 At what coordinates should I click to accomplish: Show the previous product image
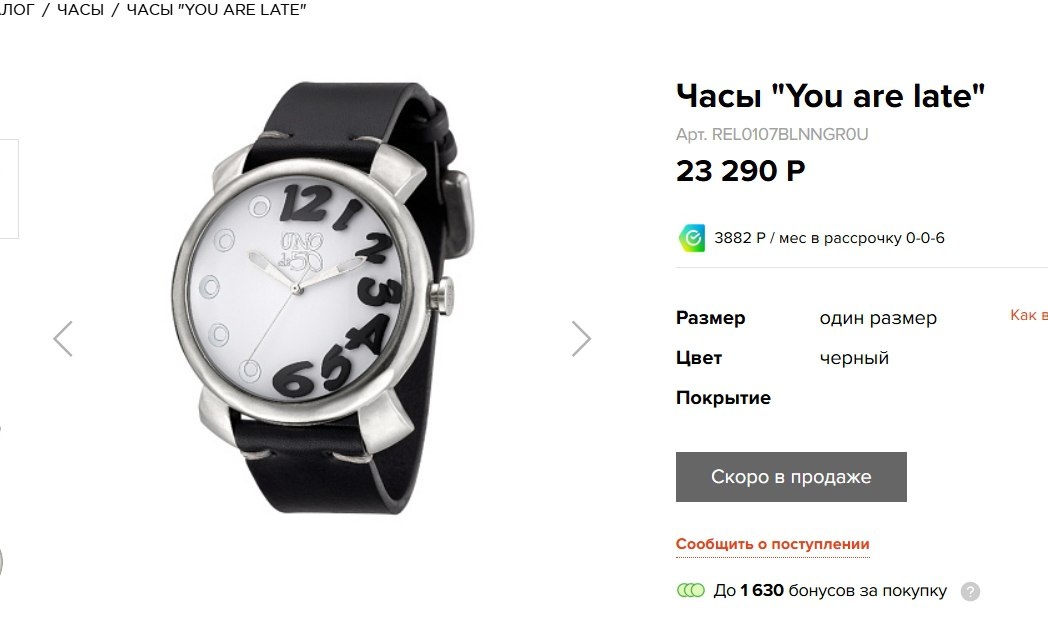(63, 339)
